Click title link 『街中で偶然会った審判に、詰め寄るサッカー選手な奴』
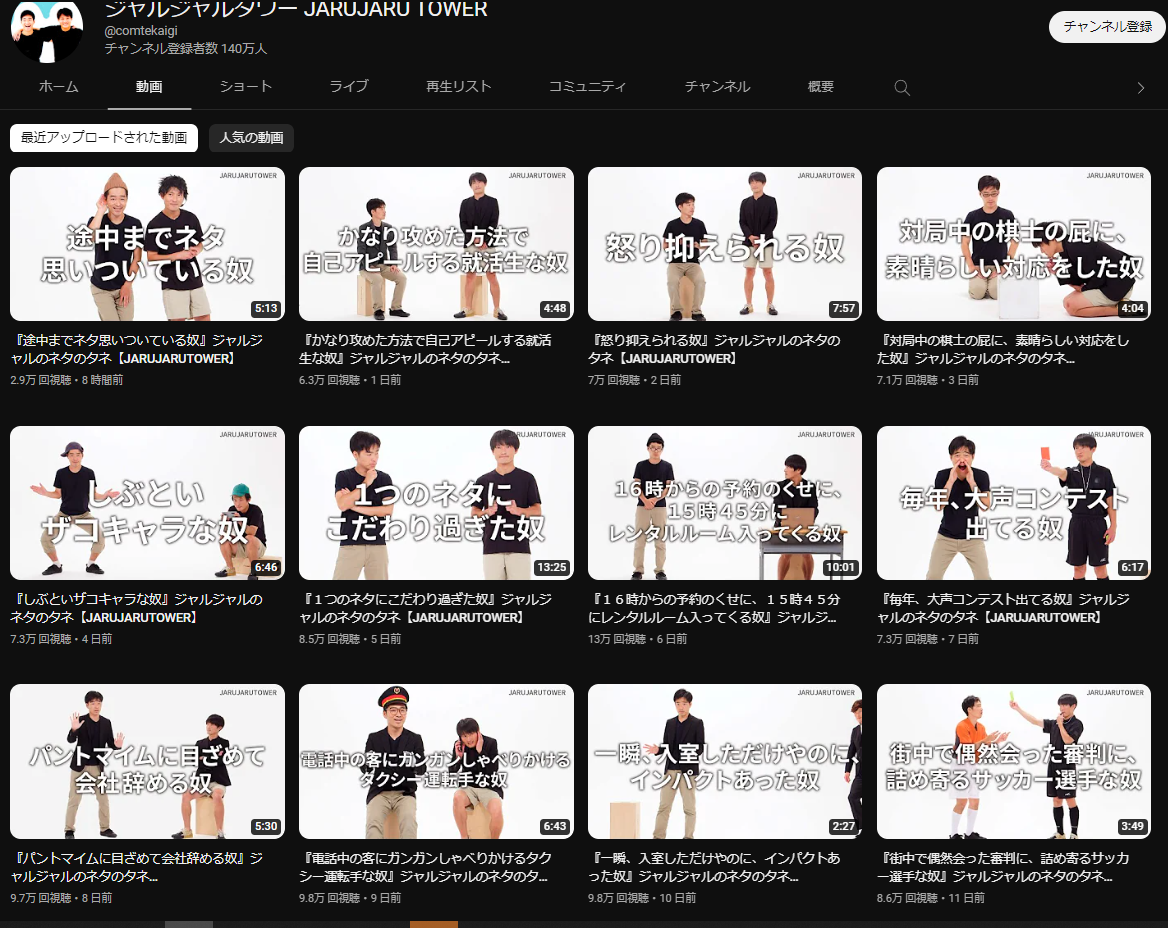Viewport: 1168px width, 928px height. click(1003, 867)
